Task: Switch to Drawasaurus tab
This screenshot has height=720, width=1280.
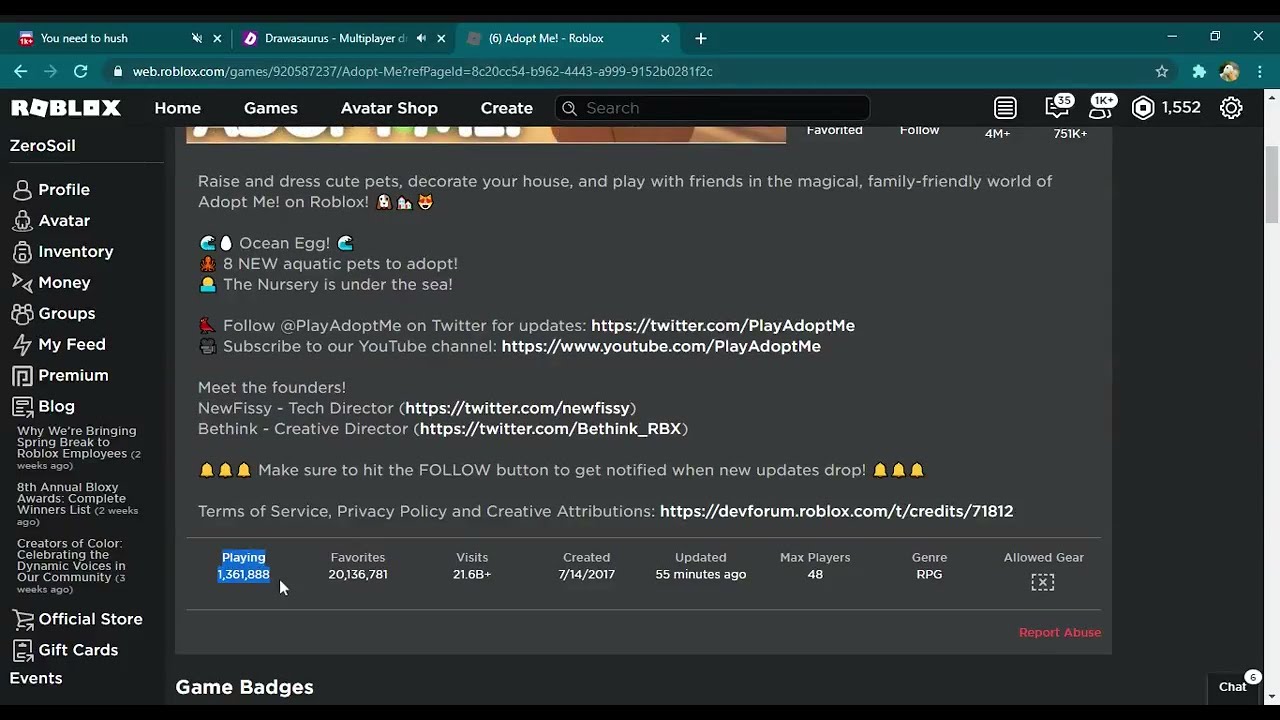Action: [343, 38]
